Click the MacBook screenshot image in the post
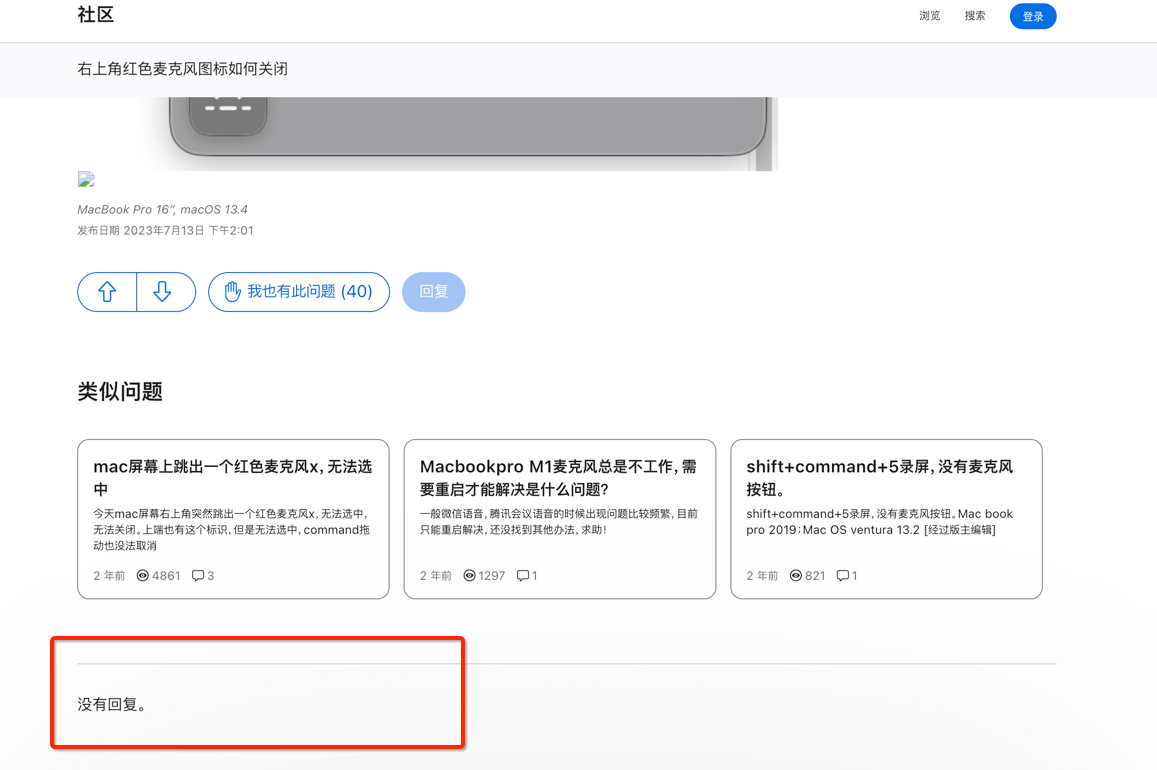Viewport: 1157px width, 770px height. (x=468, y=132)
